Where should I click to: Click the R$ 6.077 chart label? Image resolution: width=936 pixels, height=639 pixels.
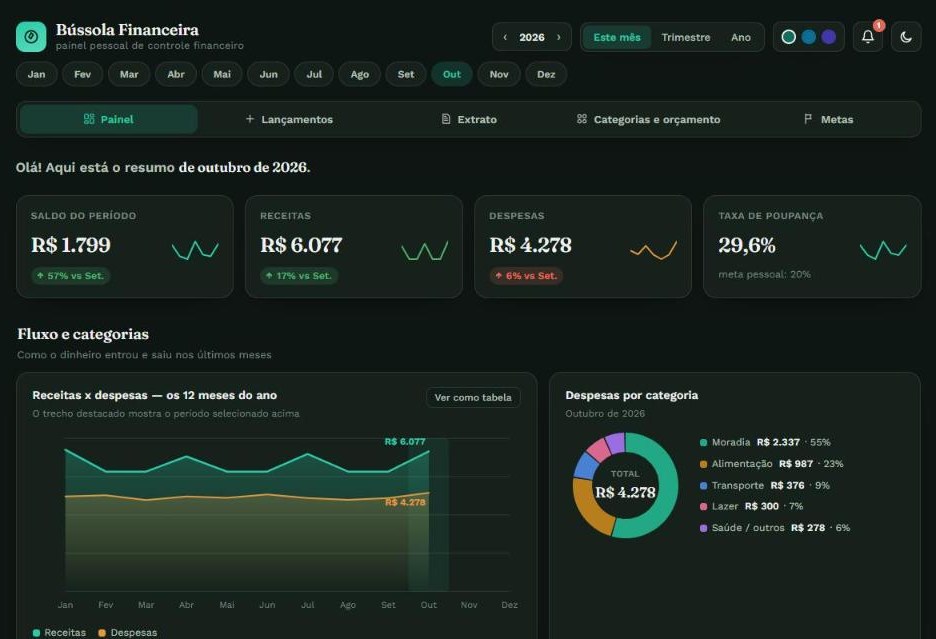tap(405, 441)
